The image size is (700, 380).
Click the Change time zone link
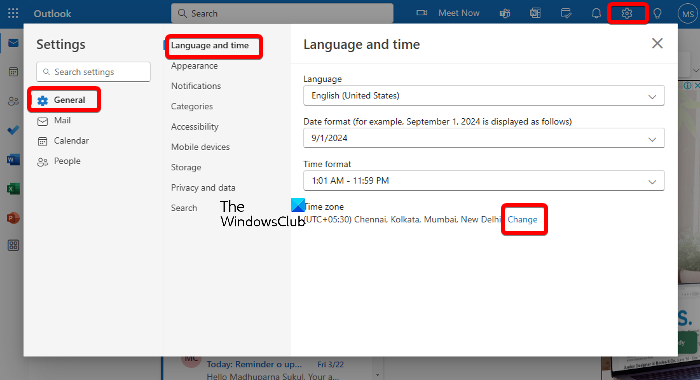(522, 219)
